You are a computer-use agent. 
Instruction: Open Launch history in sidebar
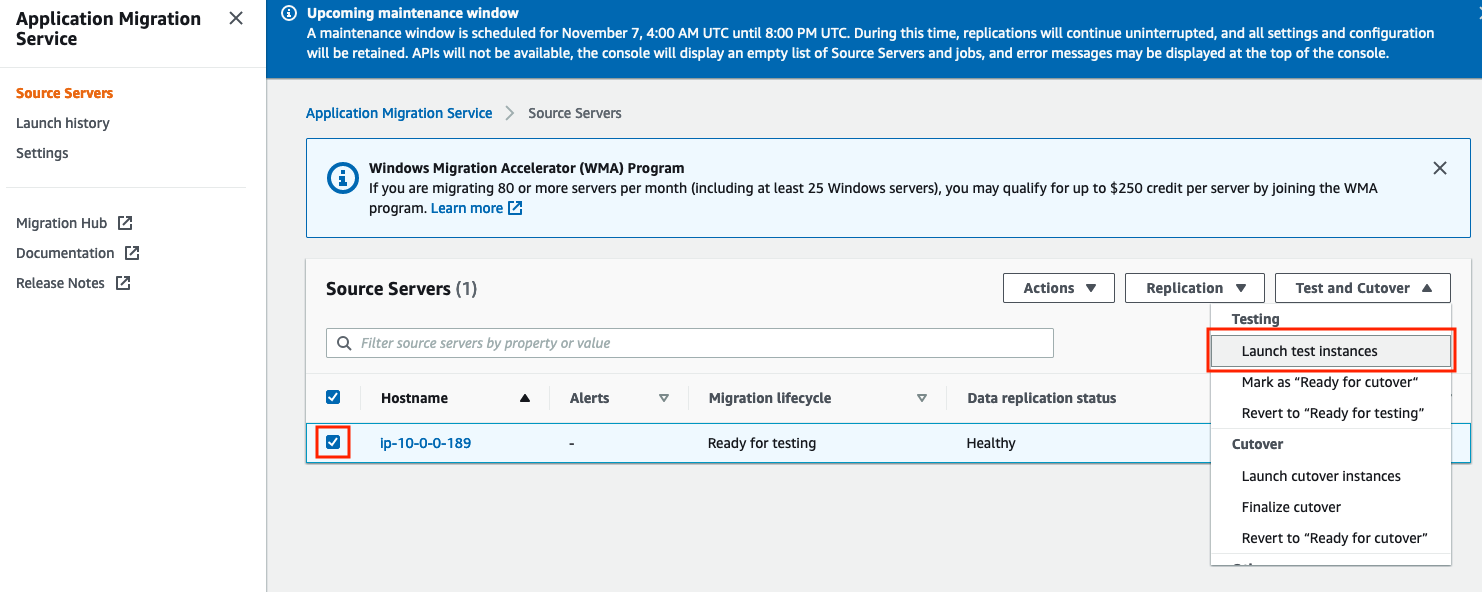(63, 123)
